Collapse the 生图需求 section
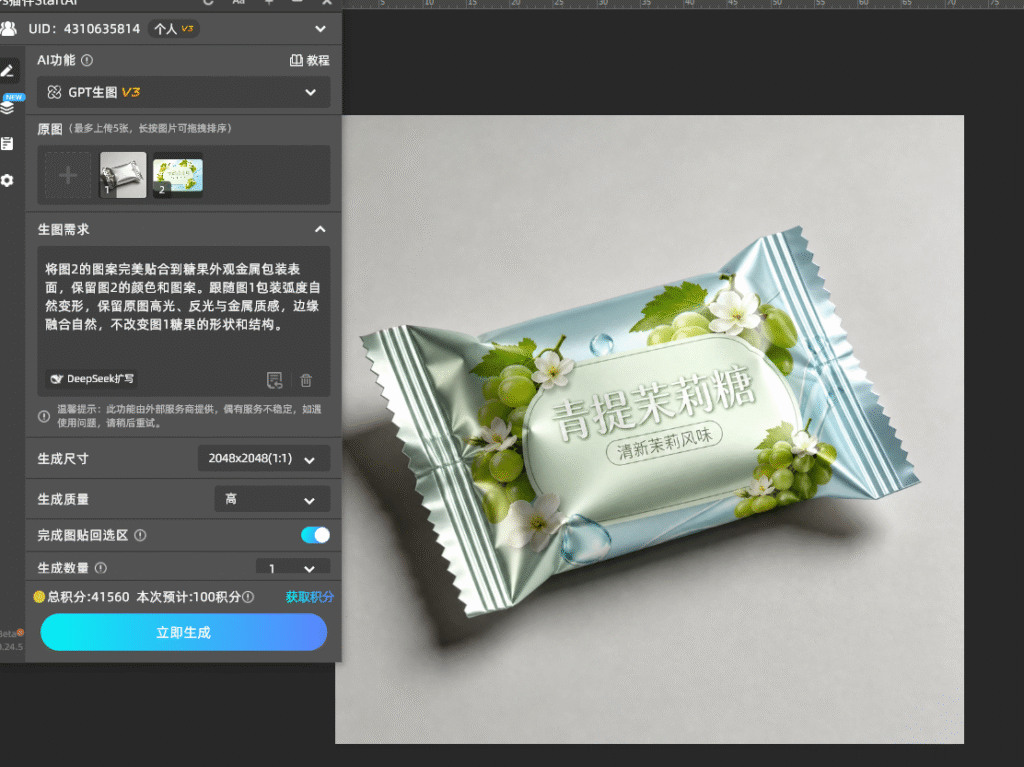This screenshot has height=767, width=1024. 320,229
